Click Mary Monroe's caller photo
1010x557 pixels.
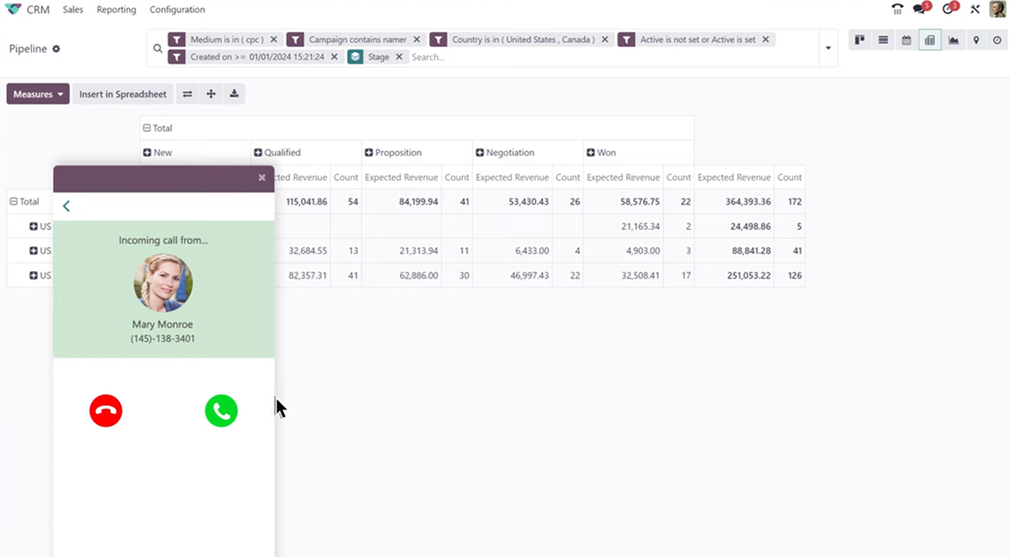tap(163, 283)
